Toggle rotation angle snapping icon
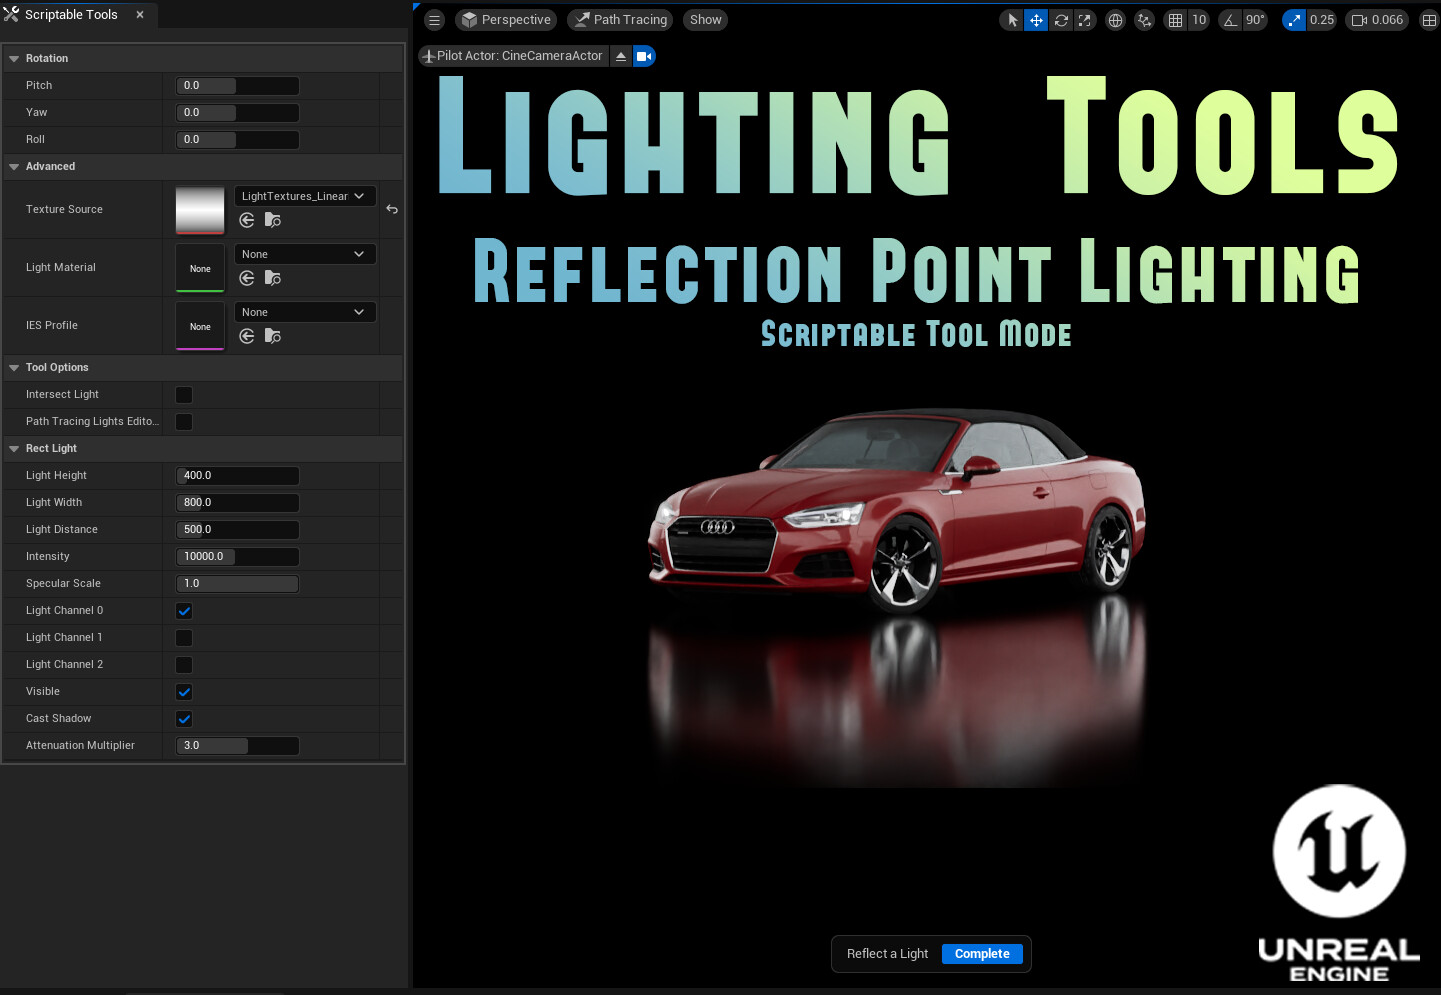 (1230, 20)
